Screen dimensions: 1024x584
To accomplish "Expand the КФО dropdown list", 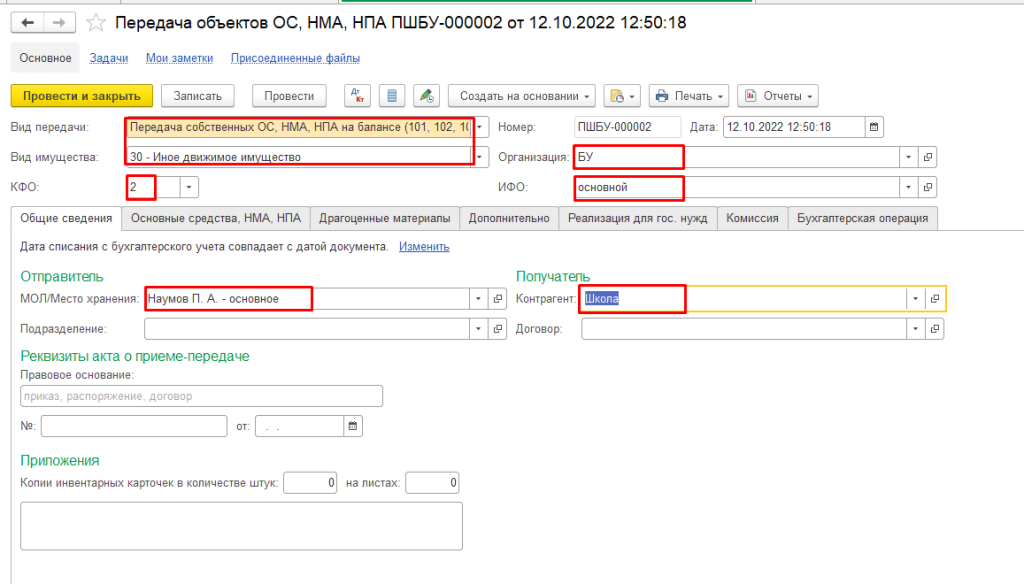I will pos(190,187).
